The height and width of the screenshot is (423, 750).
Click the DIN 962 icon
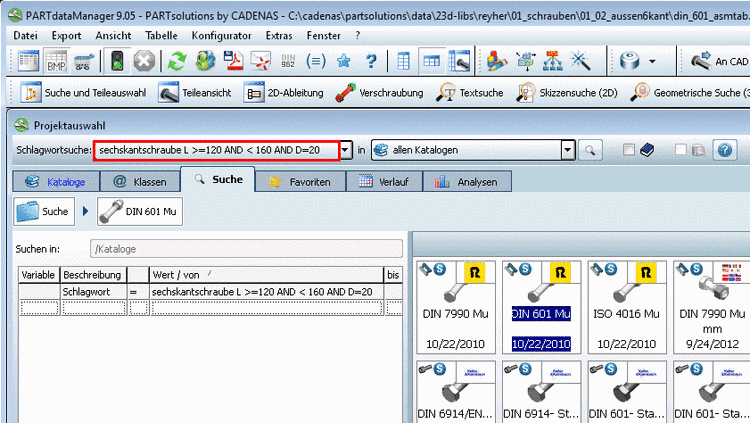tap(288, 61)
